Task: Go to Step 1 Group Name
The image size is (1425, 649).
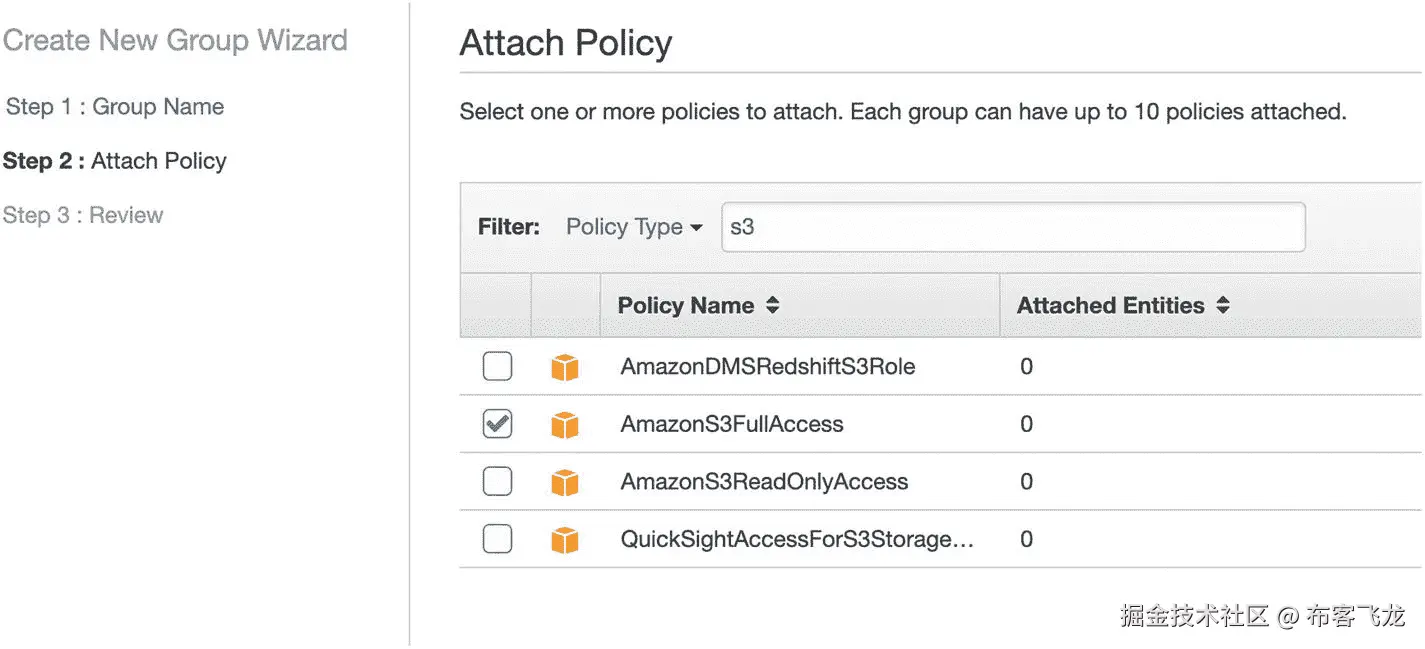Action: (x=115, y=107)
